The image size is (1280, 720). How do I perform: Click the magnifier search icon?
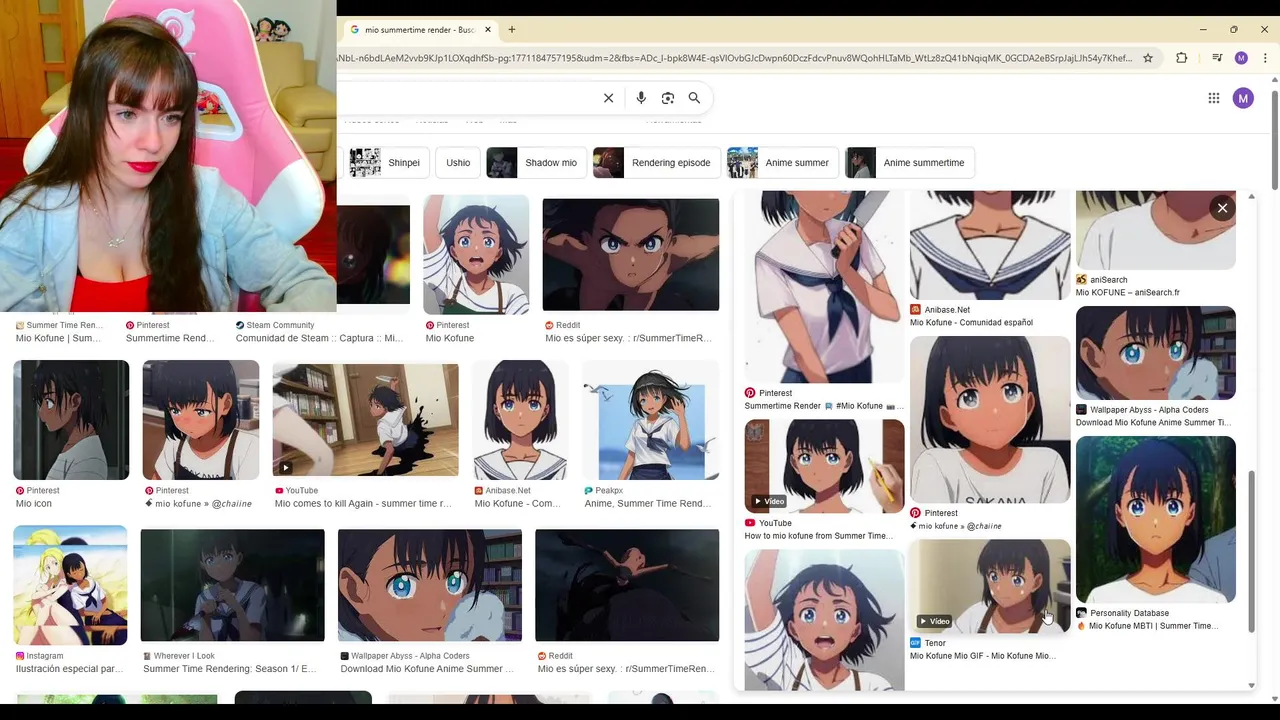pos(694,98)
